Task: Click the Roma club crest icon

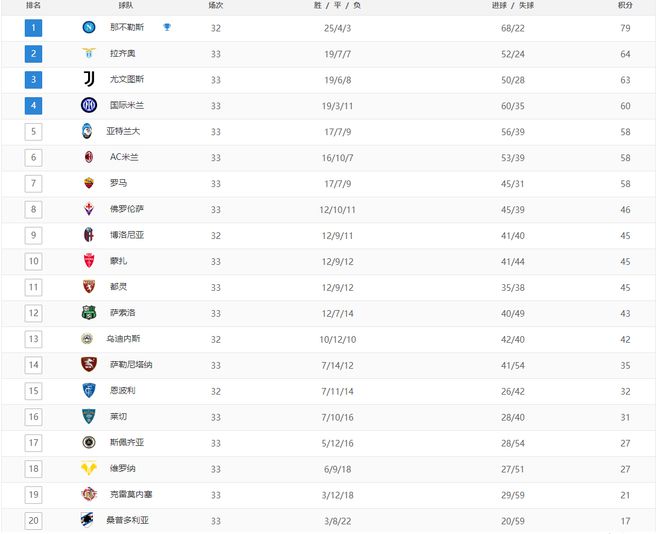Action: pos(88,183)
